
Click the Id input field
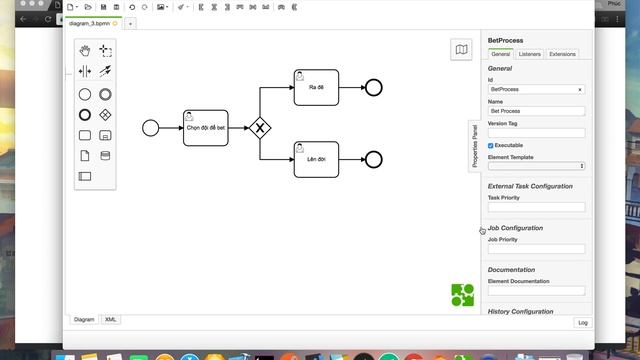536,89
